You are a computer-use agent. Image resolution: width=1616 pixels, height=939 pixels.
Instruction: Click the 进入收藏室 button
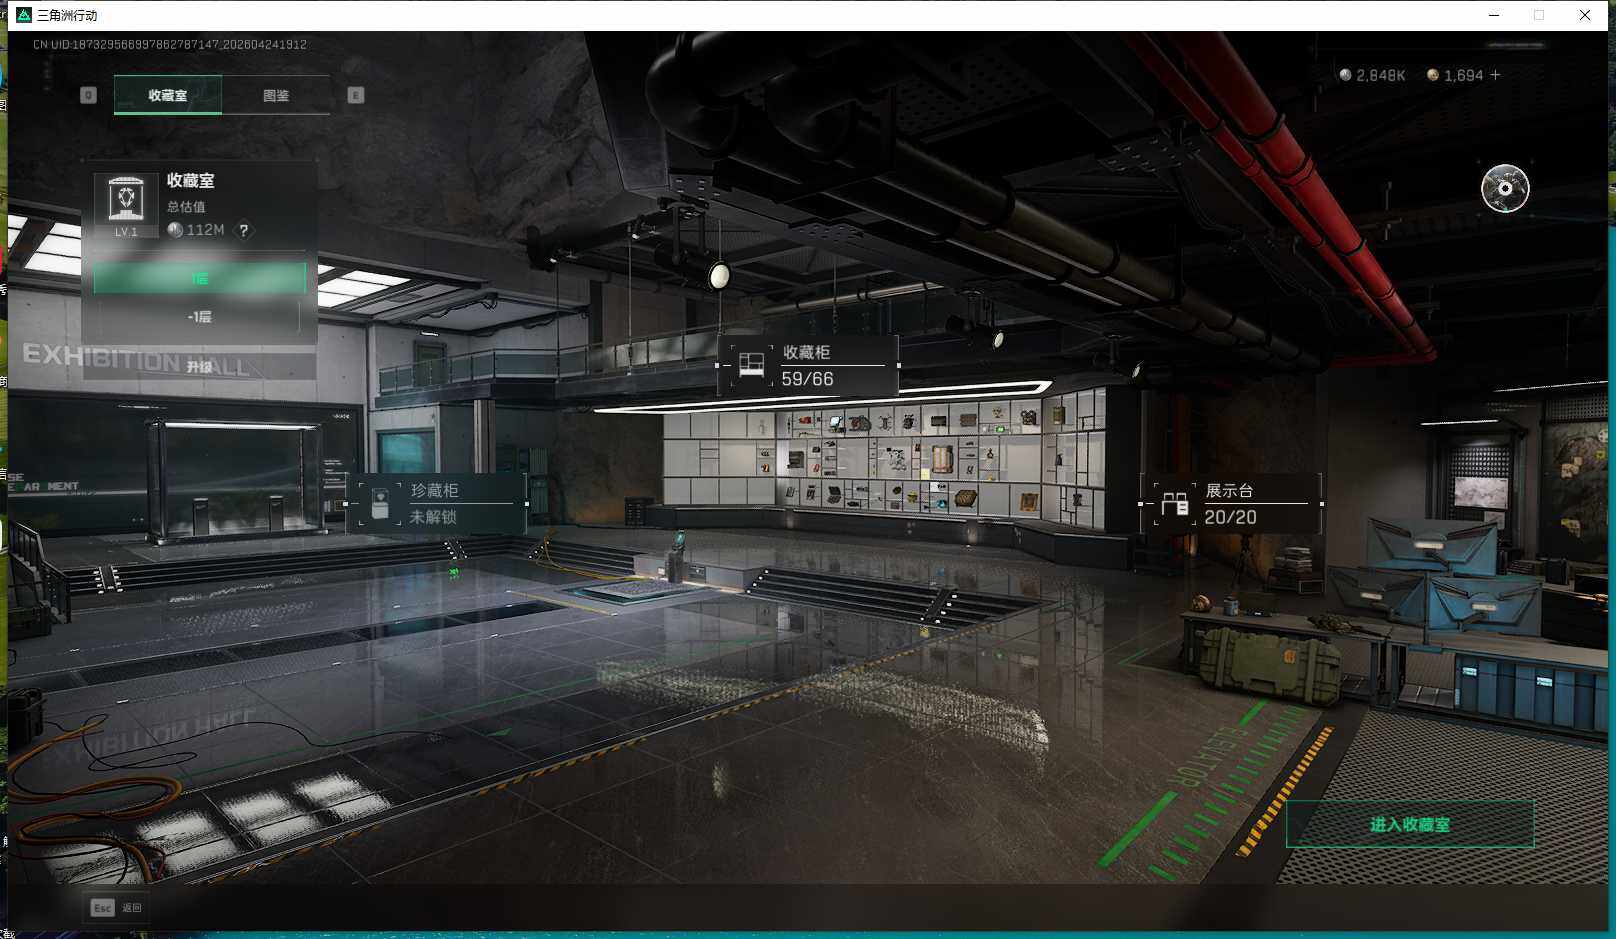coord(1409,824)
